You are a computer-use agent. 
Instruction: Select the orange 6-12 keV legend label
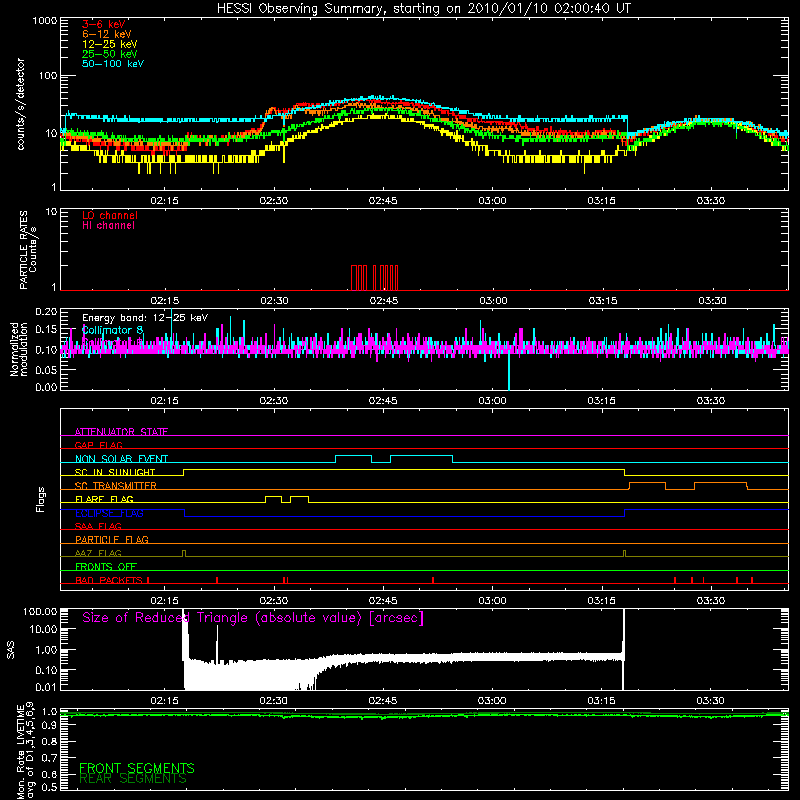[107, 34]
